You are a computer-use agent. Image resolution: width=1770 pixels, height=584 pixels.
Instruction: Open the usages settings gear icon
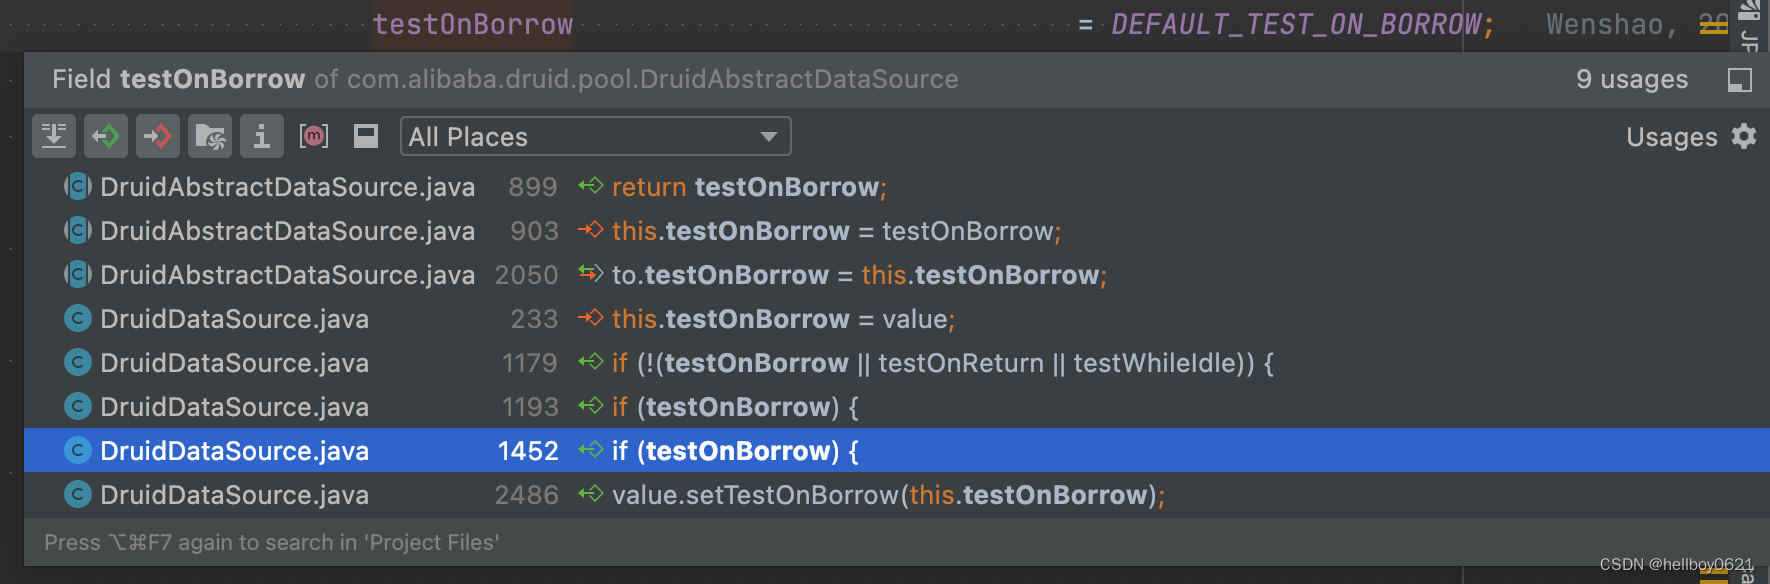point(1744,136)
